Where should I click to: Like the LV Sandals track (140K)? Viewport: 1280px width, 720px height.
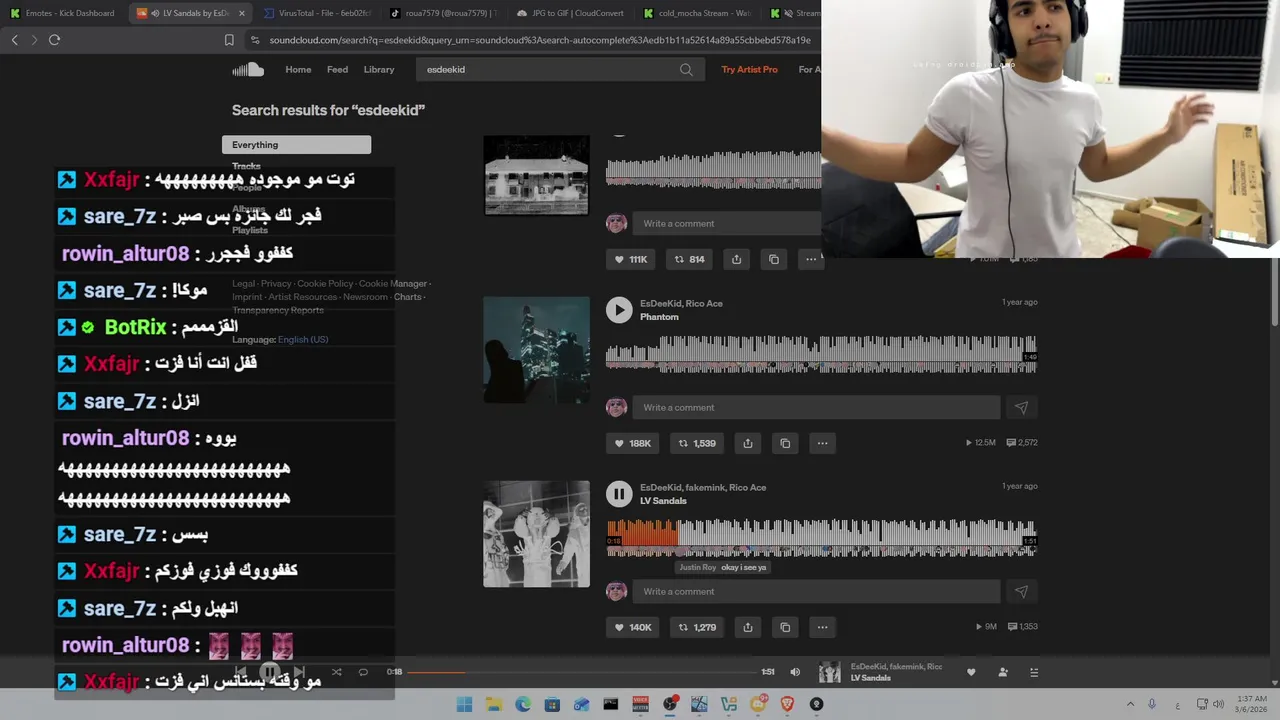tap(633, 627)
